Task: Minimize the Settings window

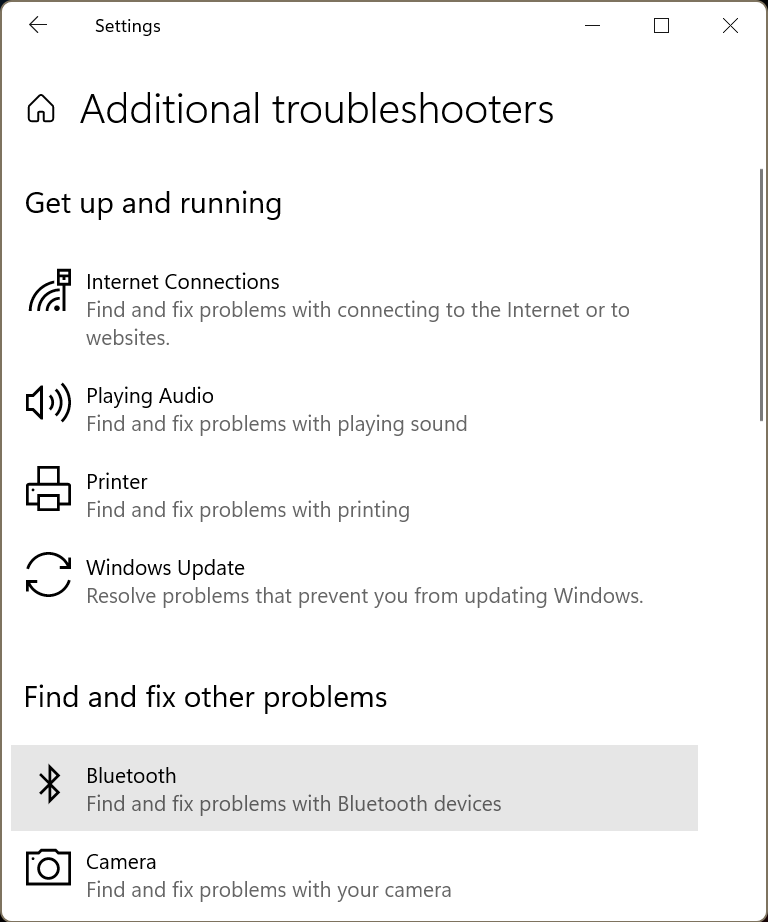Action: click(x=592, y=26)
